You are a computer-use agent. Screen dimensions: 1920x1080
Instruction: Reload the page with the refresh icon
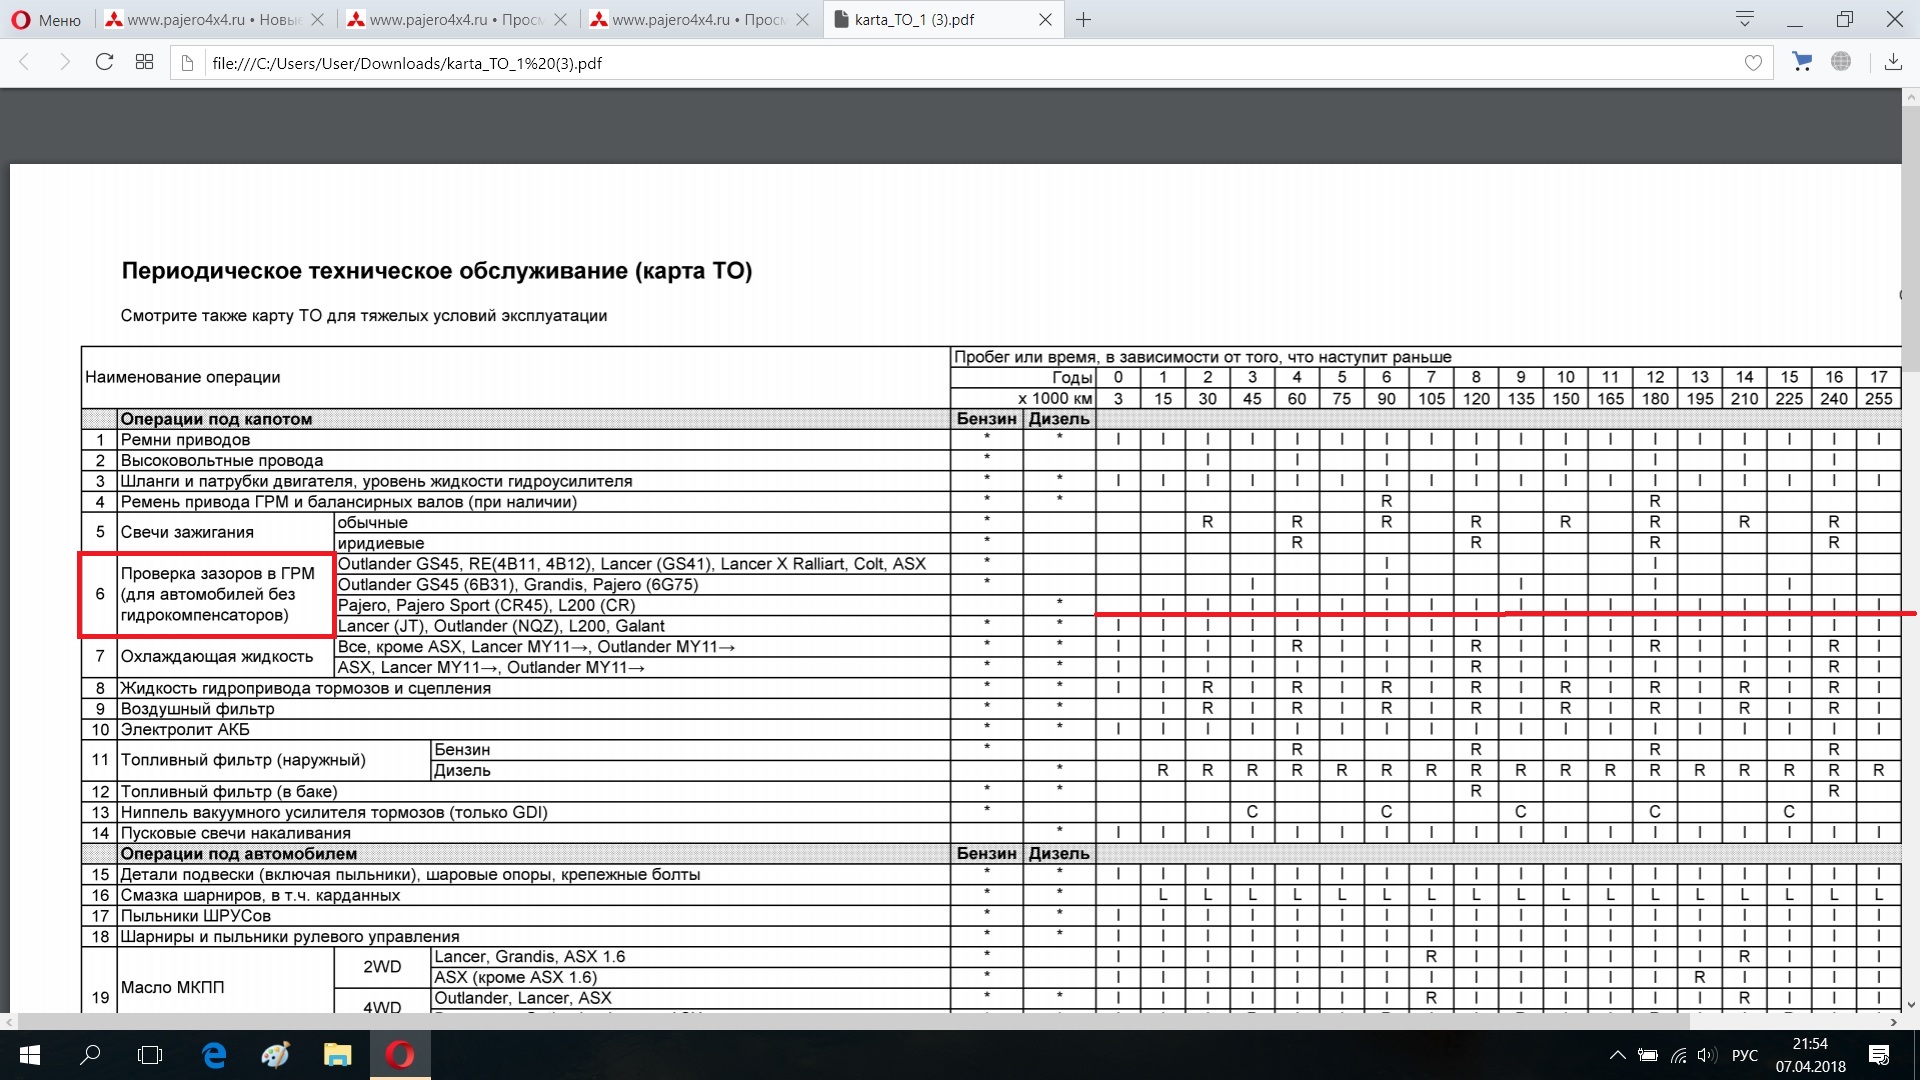point(104,62)
